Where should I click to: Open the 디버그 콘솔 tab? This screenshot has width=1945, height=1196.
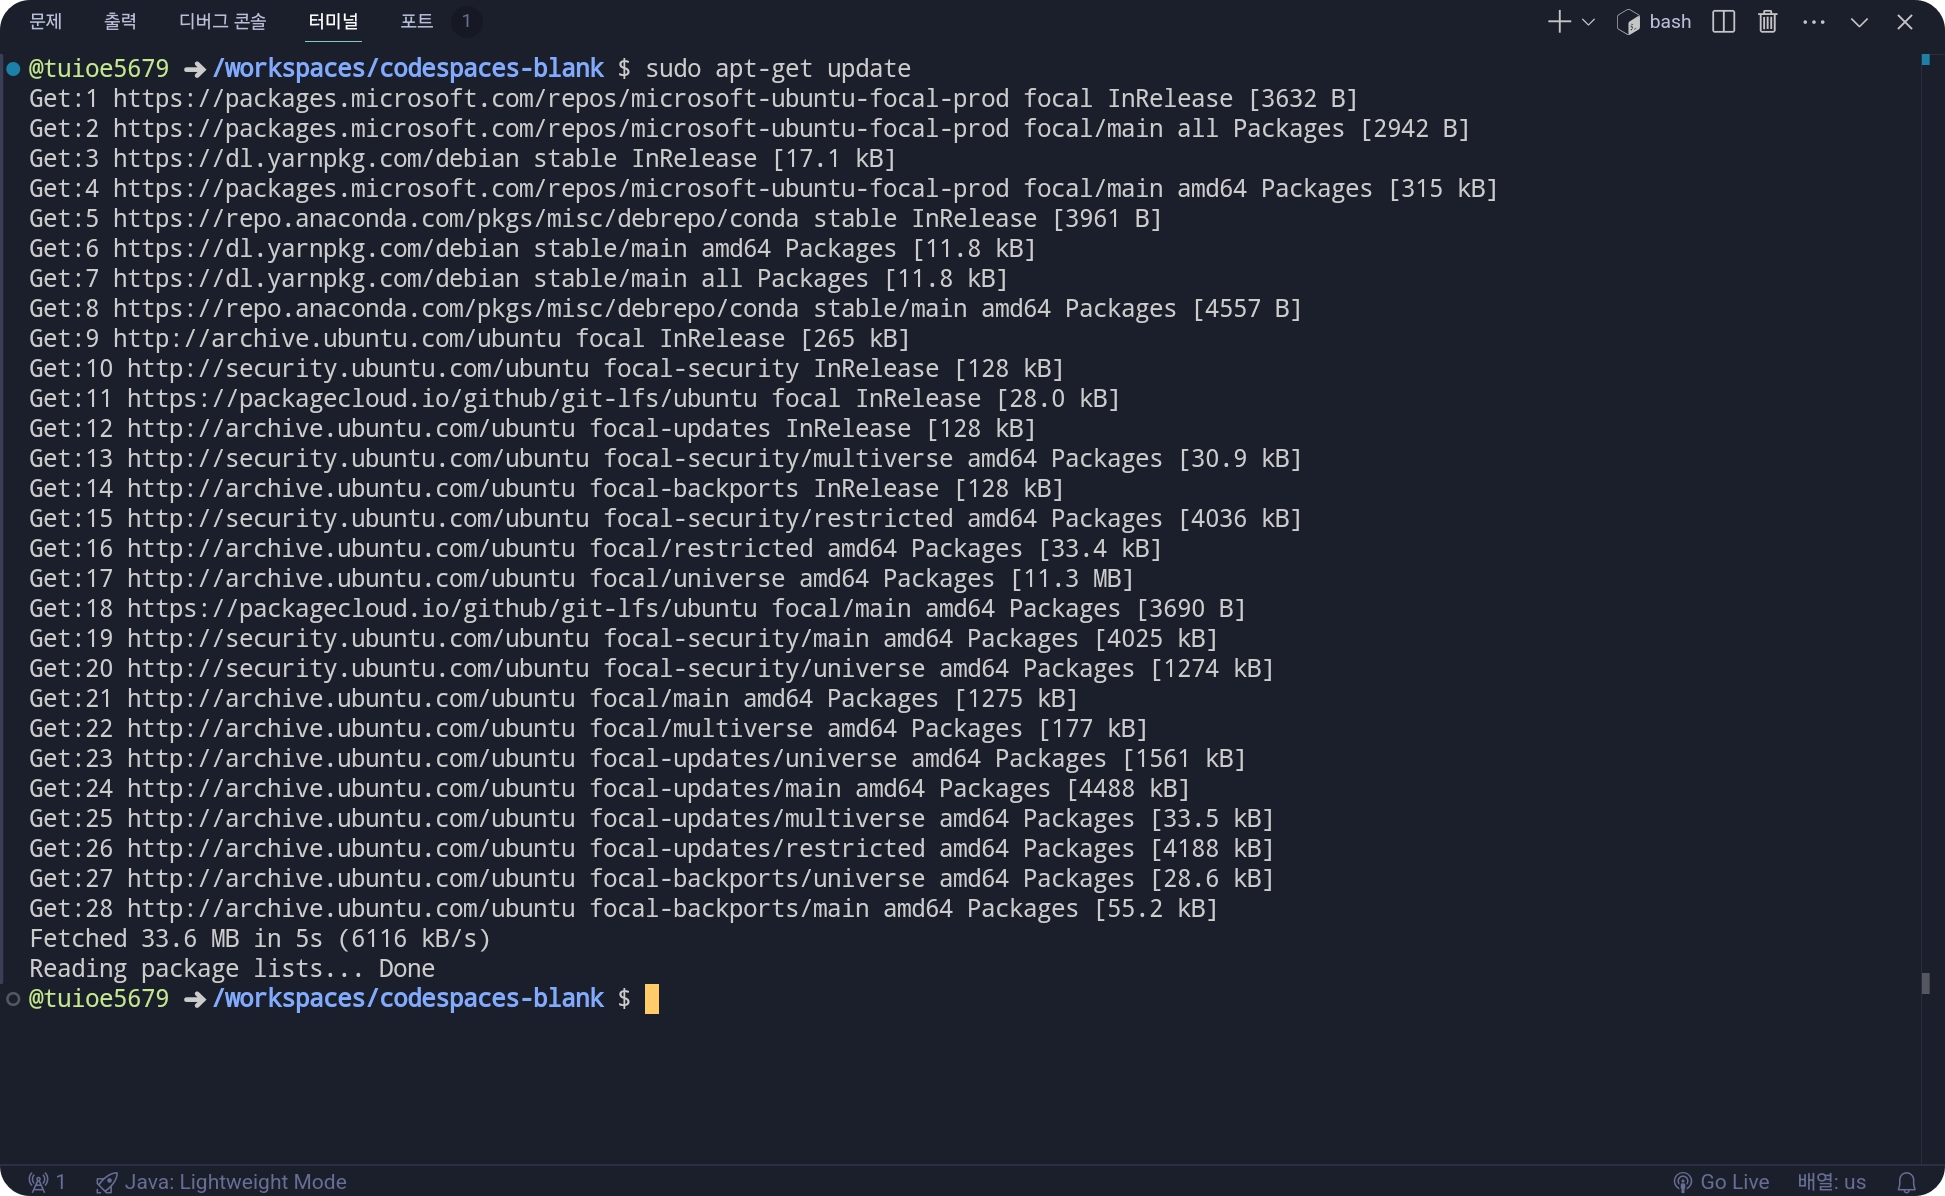(222, 21)
